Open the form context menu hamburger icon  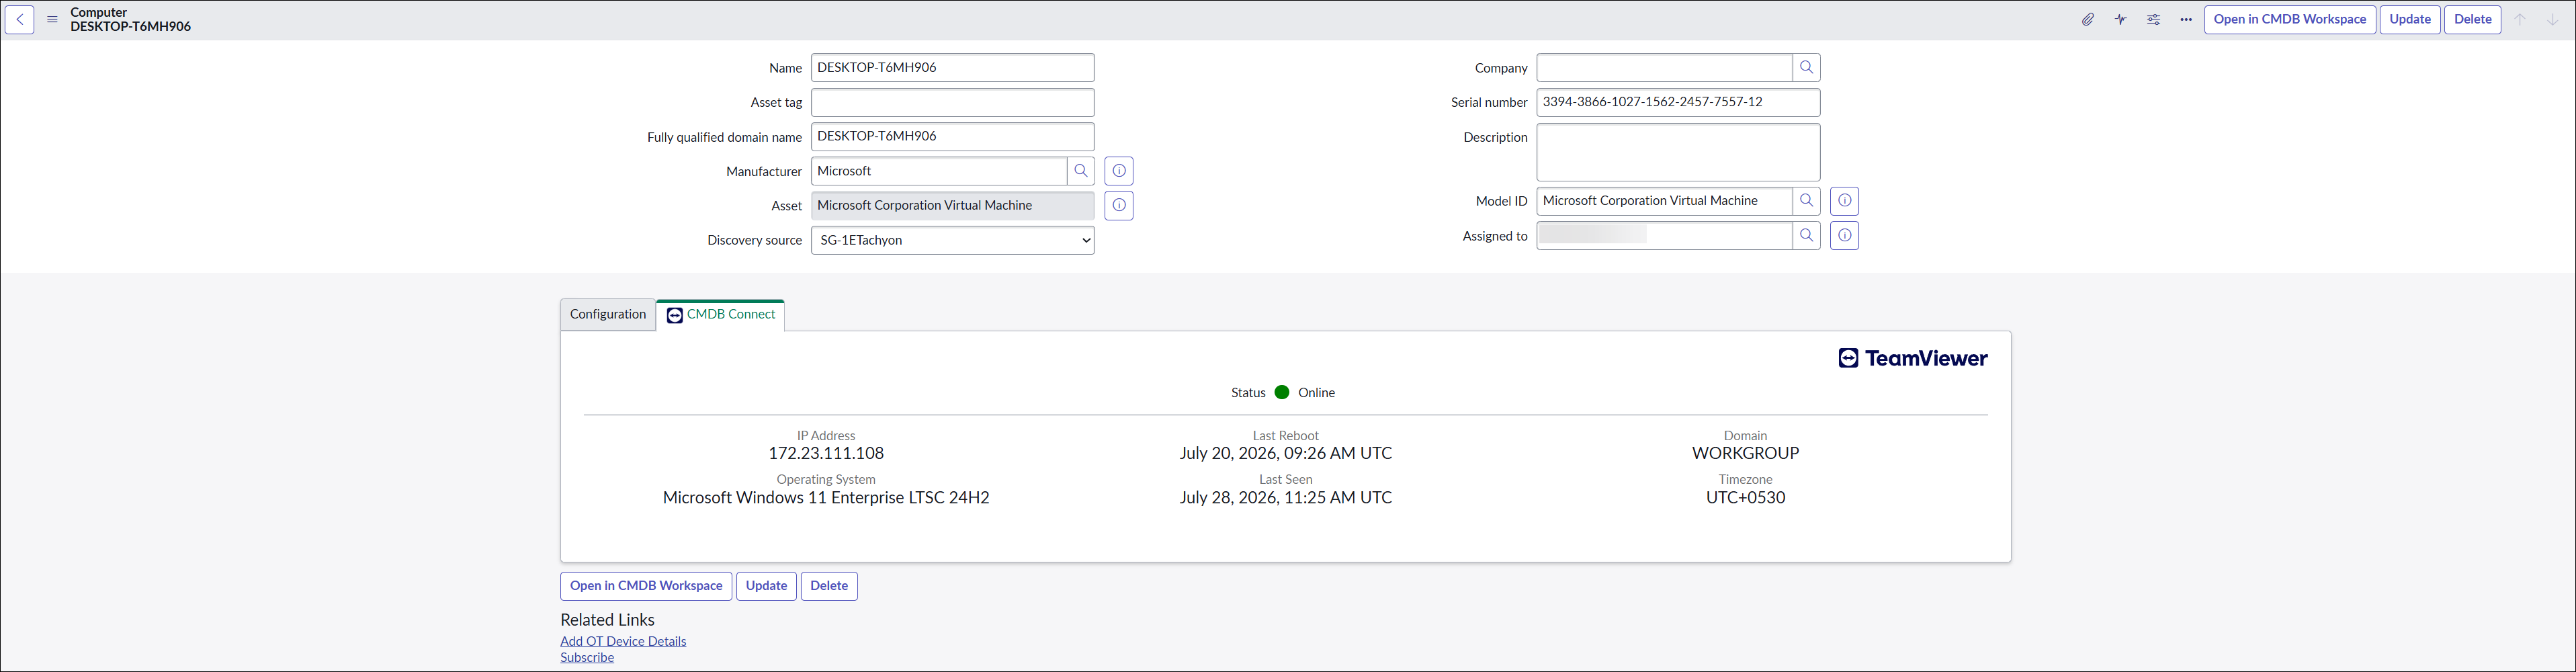(x=52, y=19)
